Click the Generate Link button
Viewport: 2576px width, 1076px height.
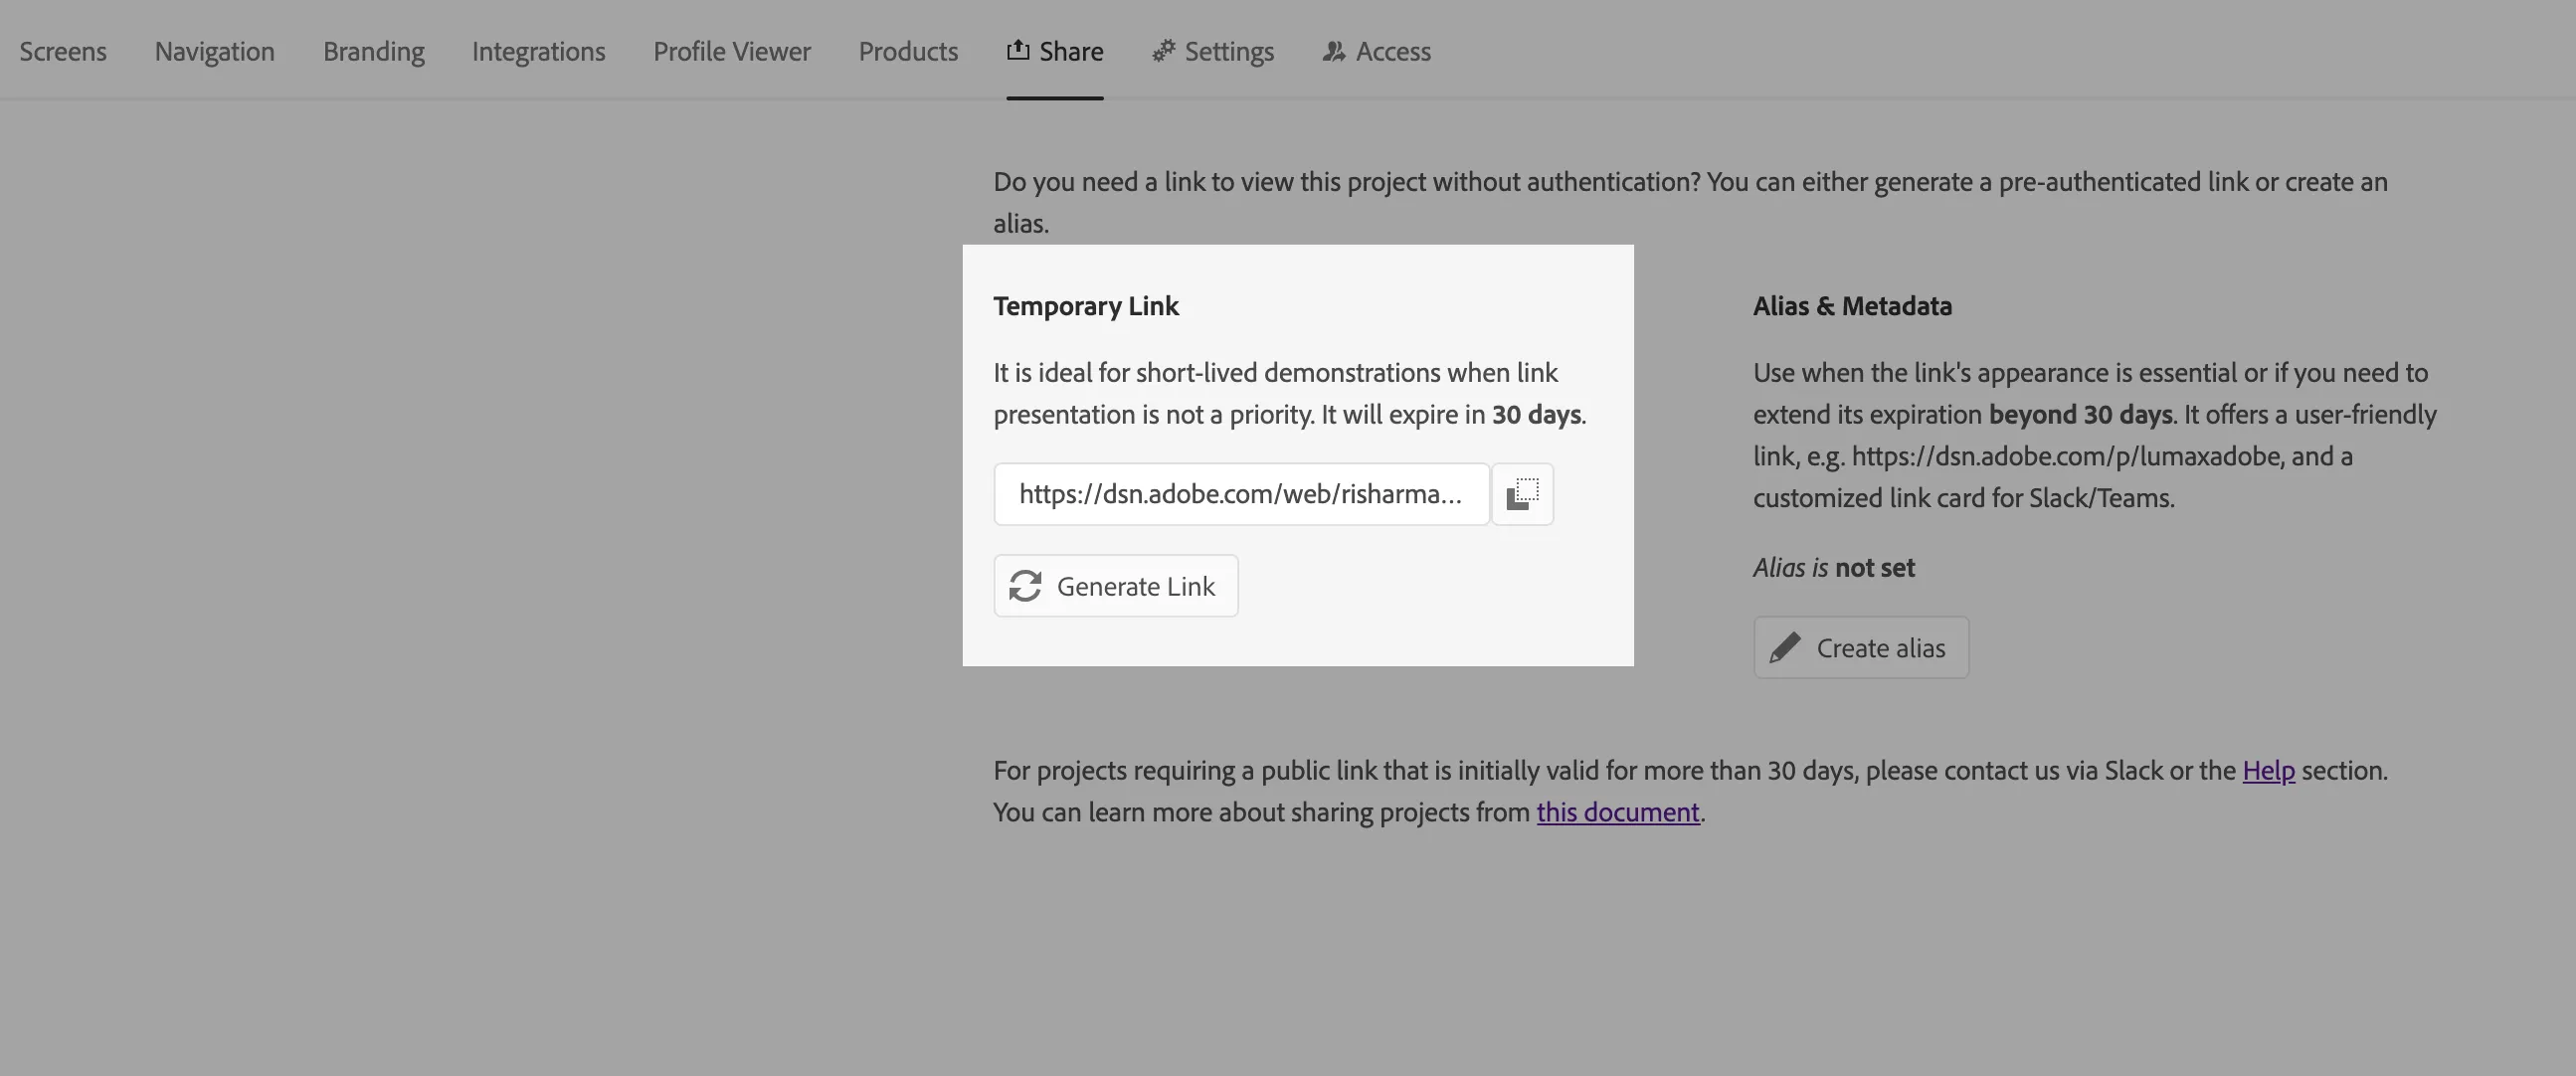[1116, 586]
